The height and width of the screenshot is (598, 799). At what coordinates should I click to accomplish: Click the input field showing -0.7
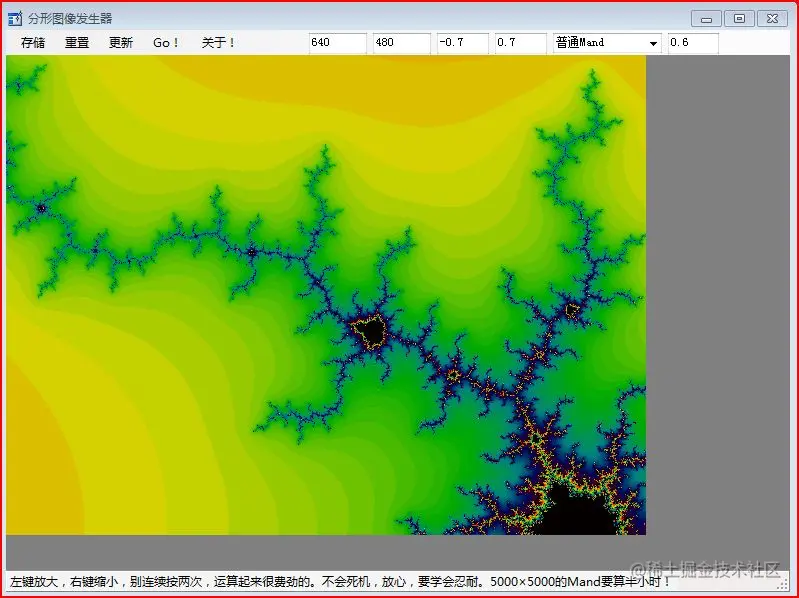coord(463,43)
